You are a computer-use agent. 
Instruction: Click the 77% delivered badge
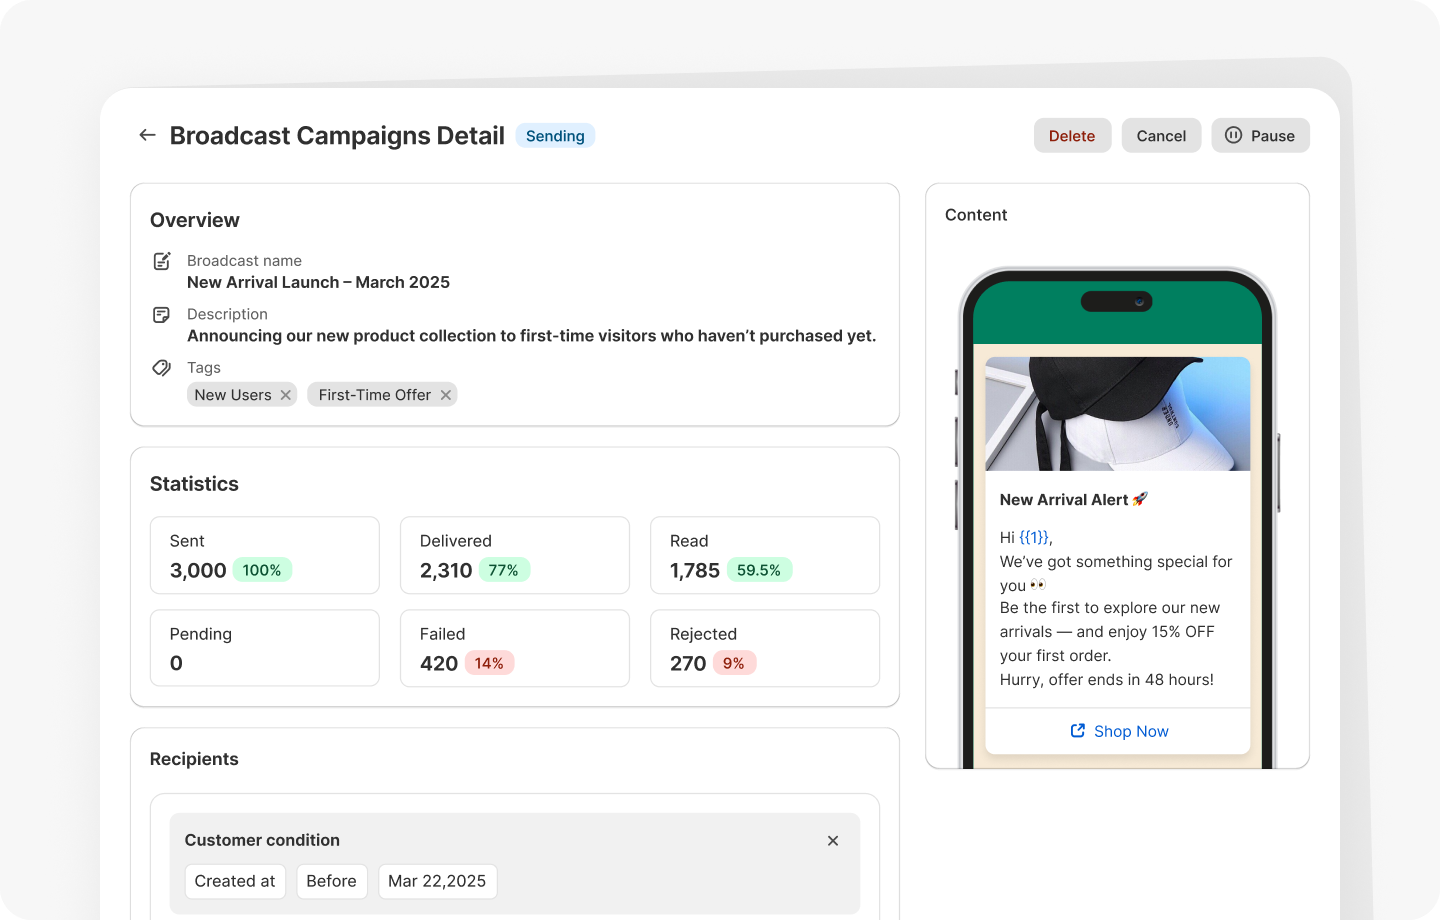click(x=504, y=570)
